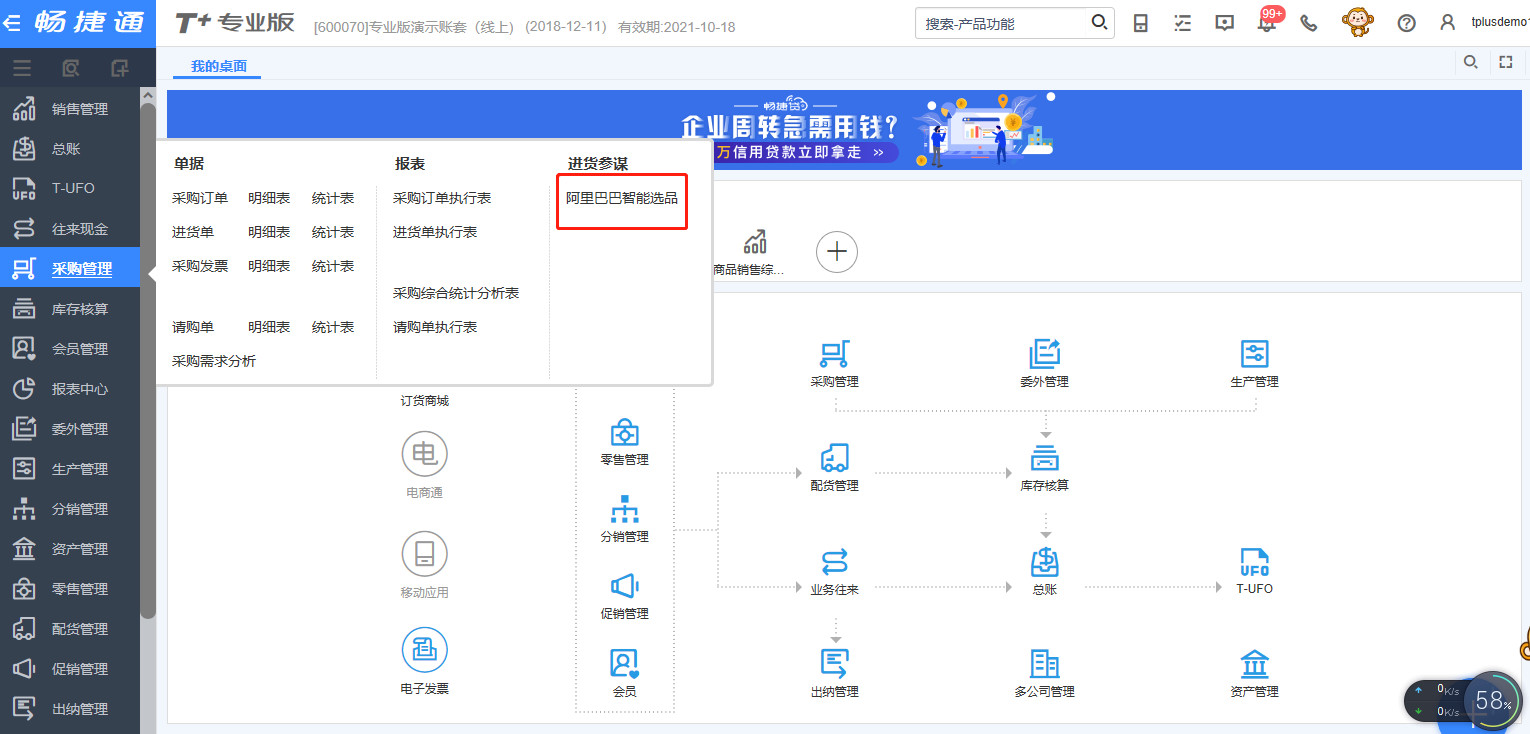Open 阿里巴巴智能选品 link
The image size is (1530, 734).
click(622, 198)
